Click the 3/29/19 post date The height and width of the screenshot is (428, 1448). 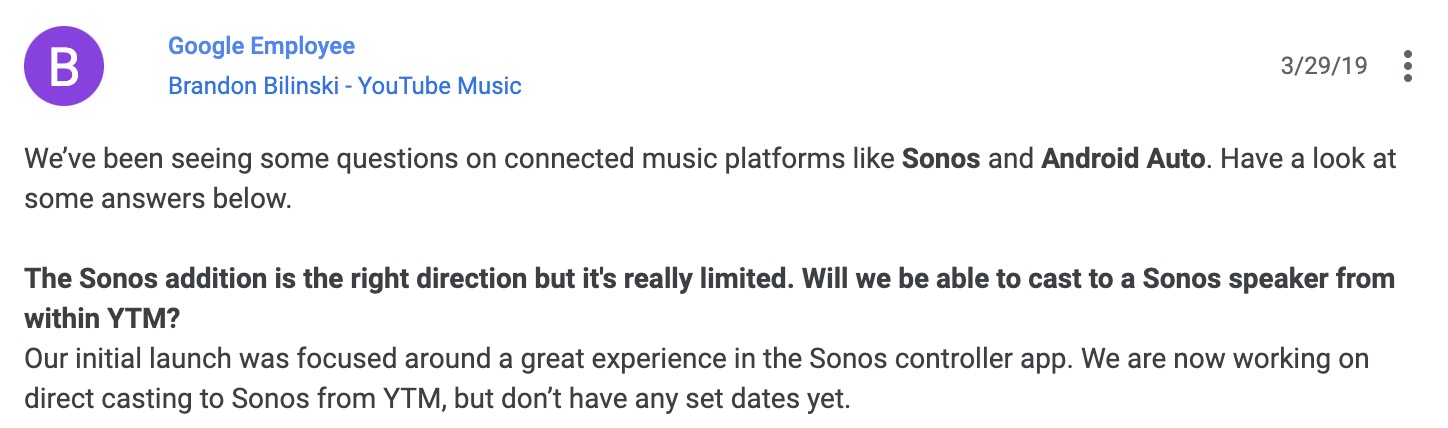coord(1323,66)
